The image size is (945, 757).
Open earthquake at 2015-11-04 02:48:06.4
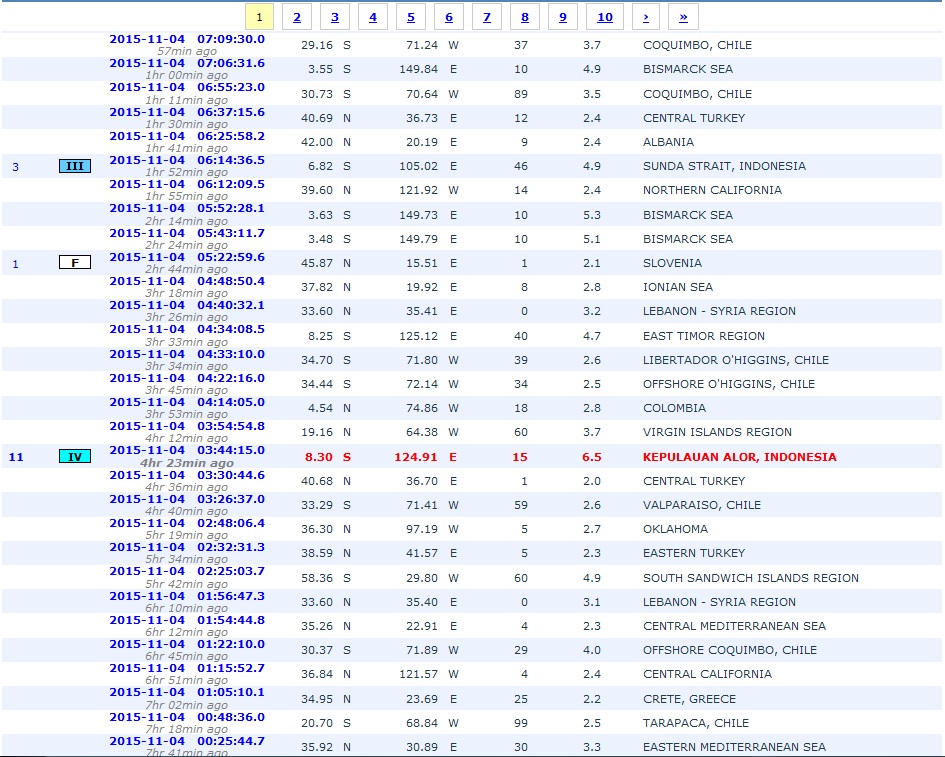187,524
